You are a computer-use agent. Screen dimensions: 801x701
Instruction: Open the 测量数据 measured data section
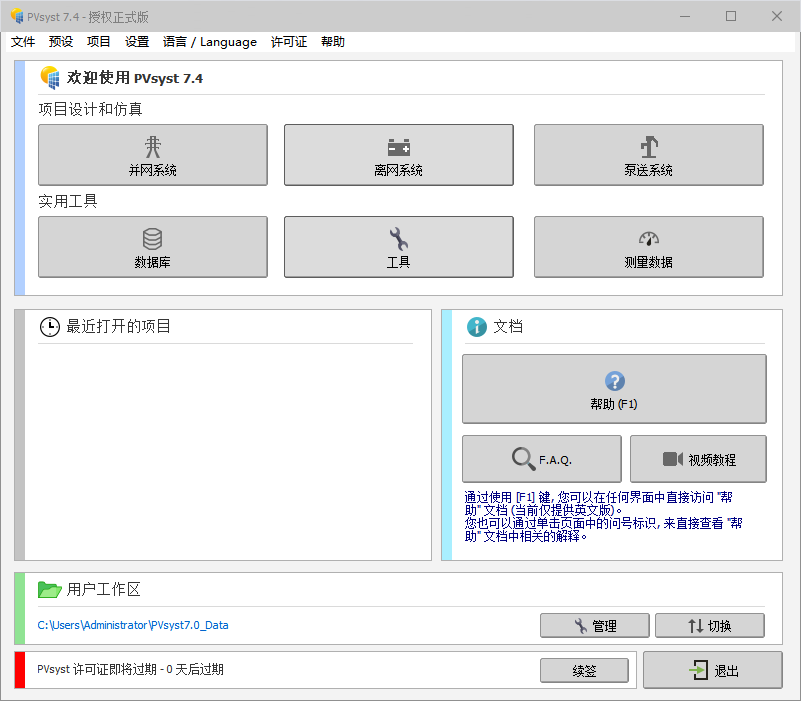tap(649, 247)
